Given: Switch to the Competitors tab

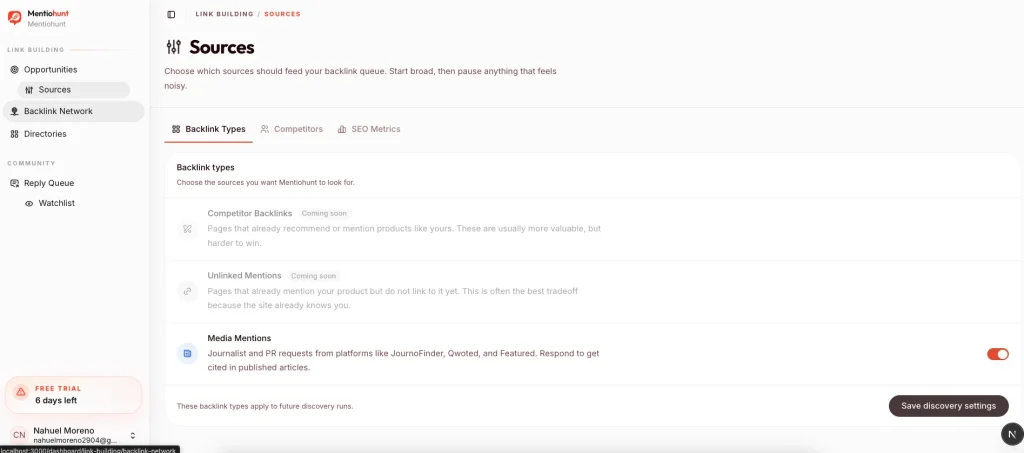Looking at the screenshot, I should click(x=291, y=129).
